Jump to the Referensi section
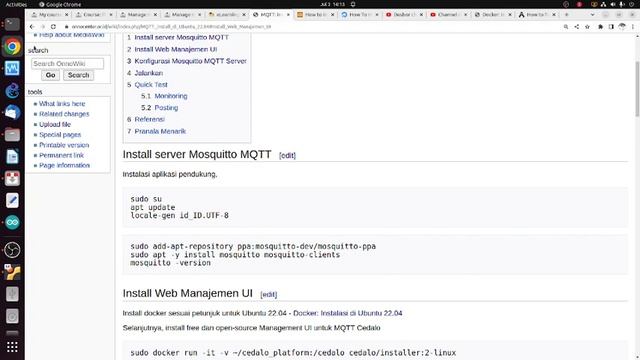 pyautogui.click(x=150, y=119)
